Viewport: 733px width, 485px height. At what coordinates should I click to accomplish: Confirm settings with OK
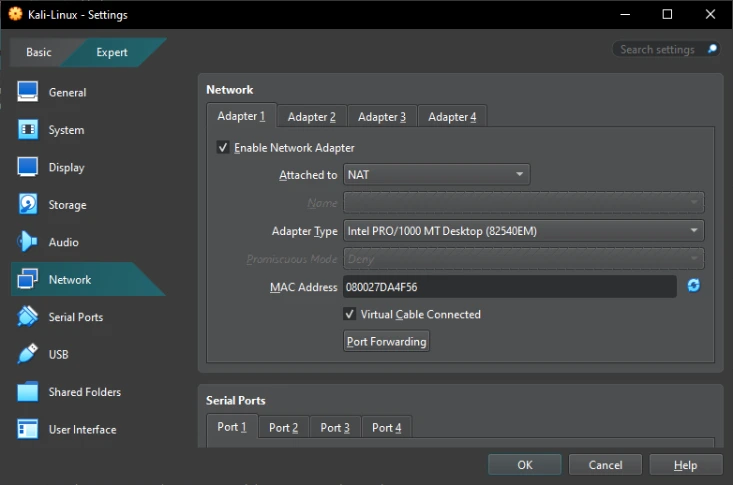pos(525,464)
